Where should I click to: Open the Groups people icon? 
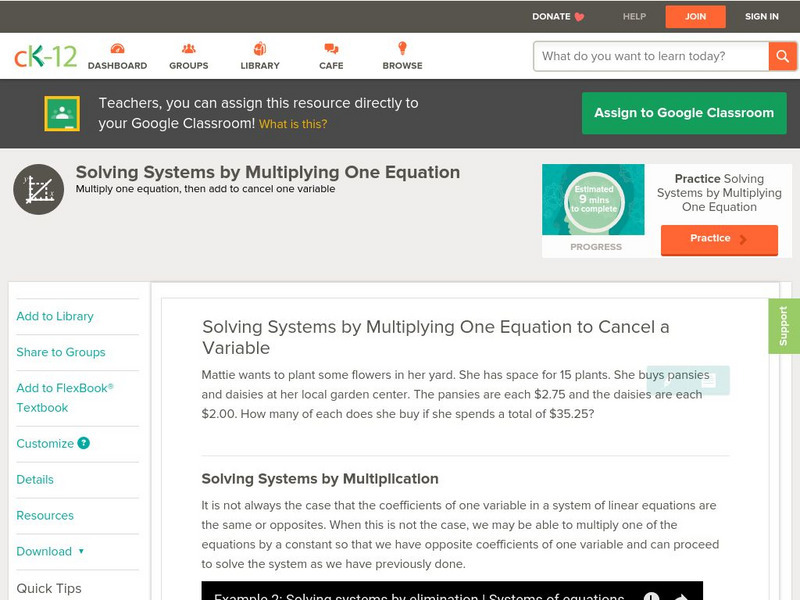pos(189,48)
